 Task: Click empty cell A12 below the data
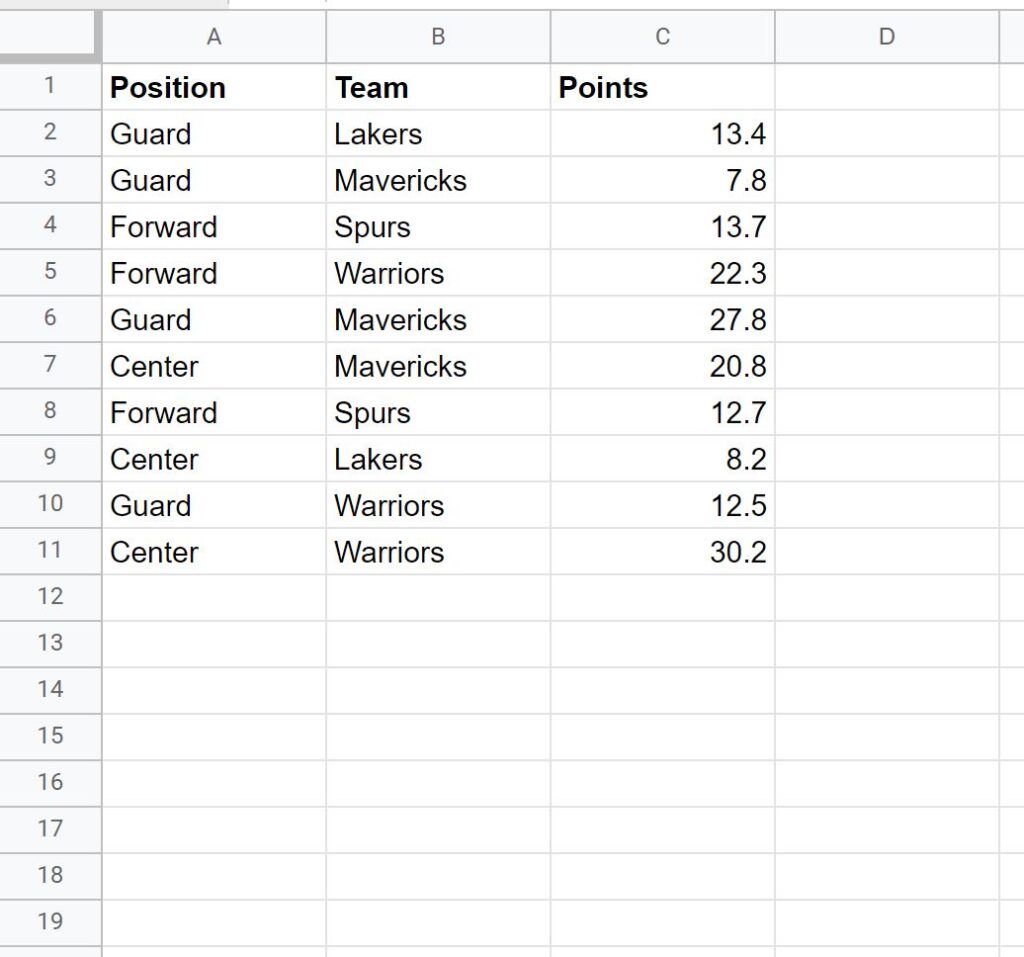(x=213, y=598)
